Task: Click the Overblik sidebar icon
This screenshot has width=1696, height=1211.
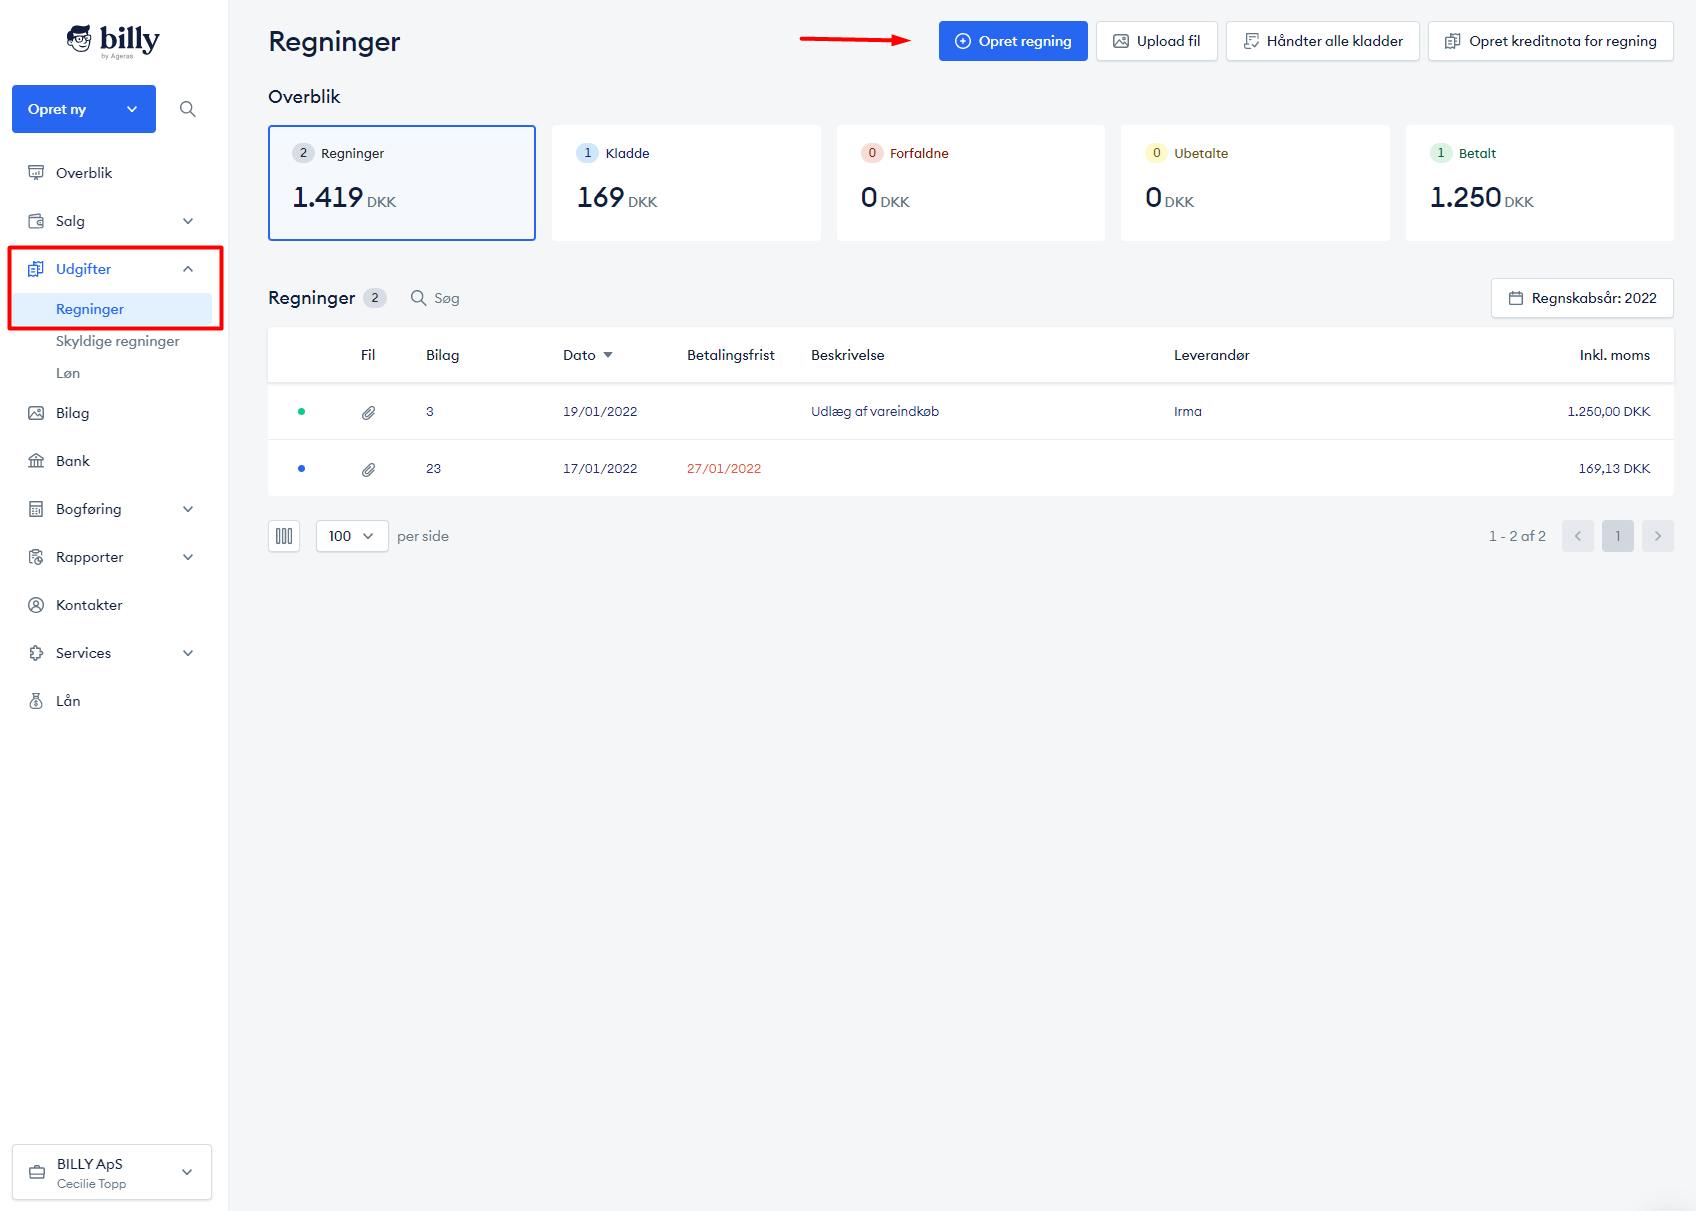Action: click(x=36, y=173)
